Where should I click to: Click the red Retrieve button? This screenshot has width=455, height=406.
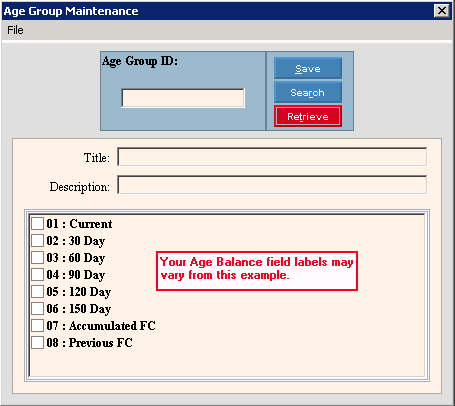click(308, 116)
